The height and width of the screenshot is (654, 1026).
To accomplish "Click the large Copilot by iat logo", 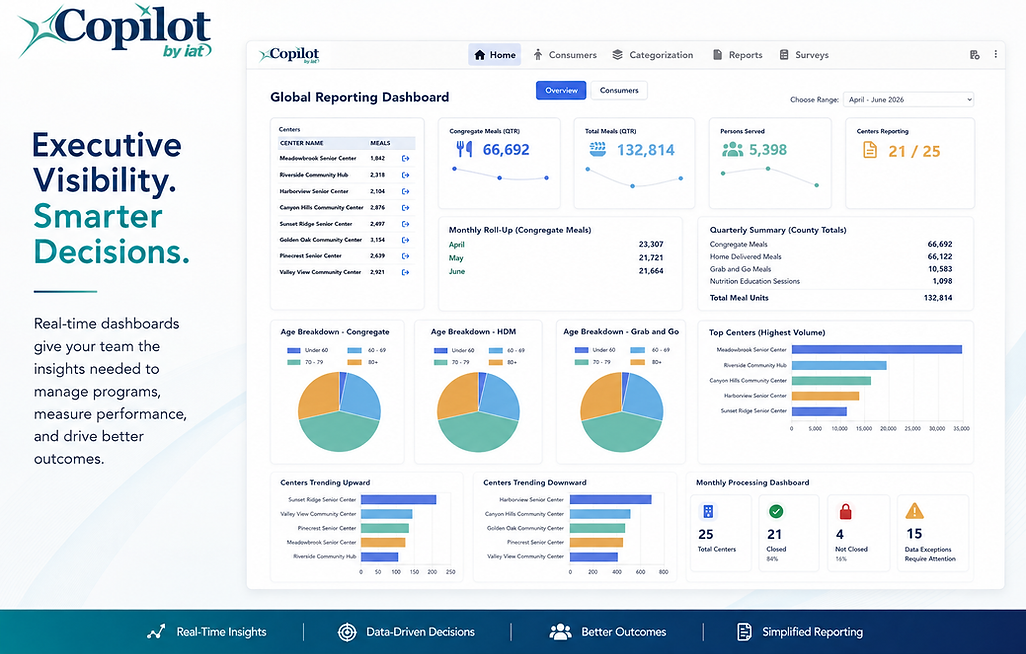I will tap(115, 31).
